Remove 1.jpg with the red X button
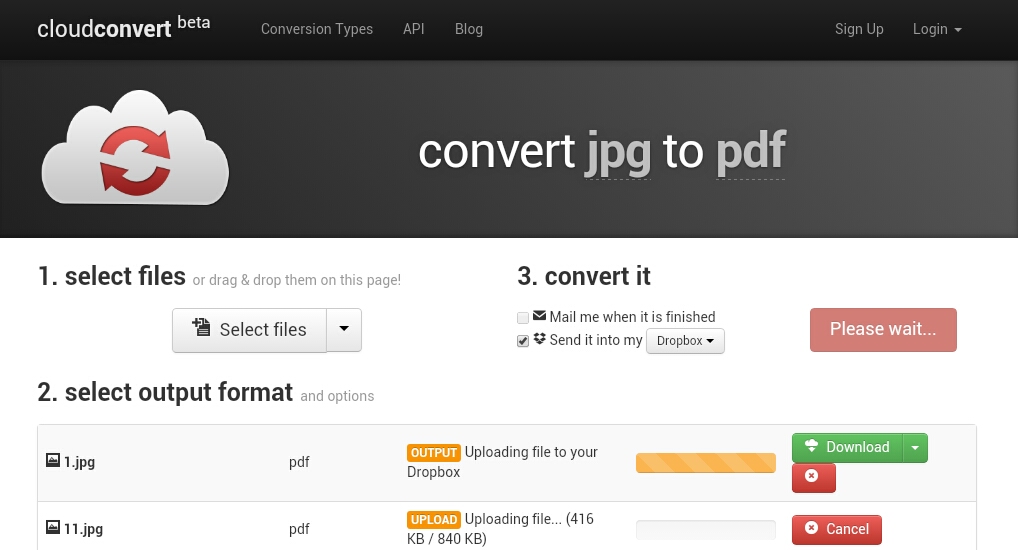This screenshot has height=550, width=1018. tap(813, 478)
